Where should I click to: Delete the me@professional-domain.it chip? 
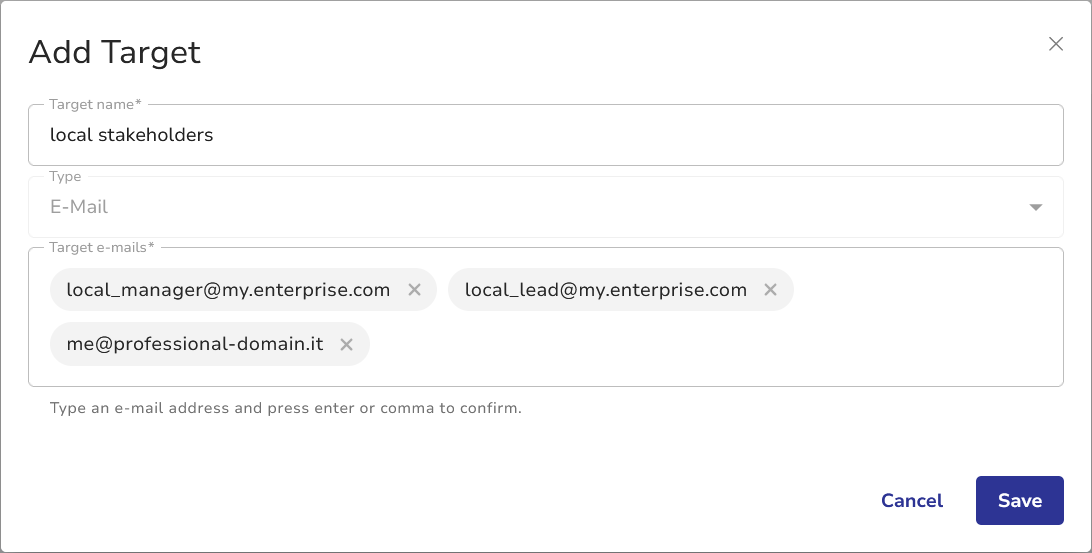[347, 344]
